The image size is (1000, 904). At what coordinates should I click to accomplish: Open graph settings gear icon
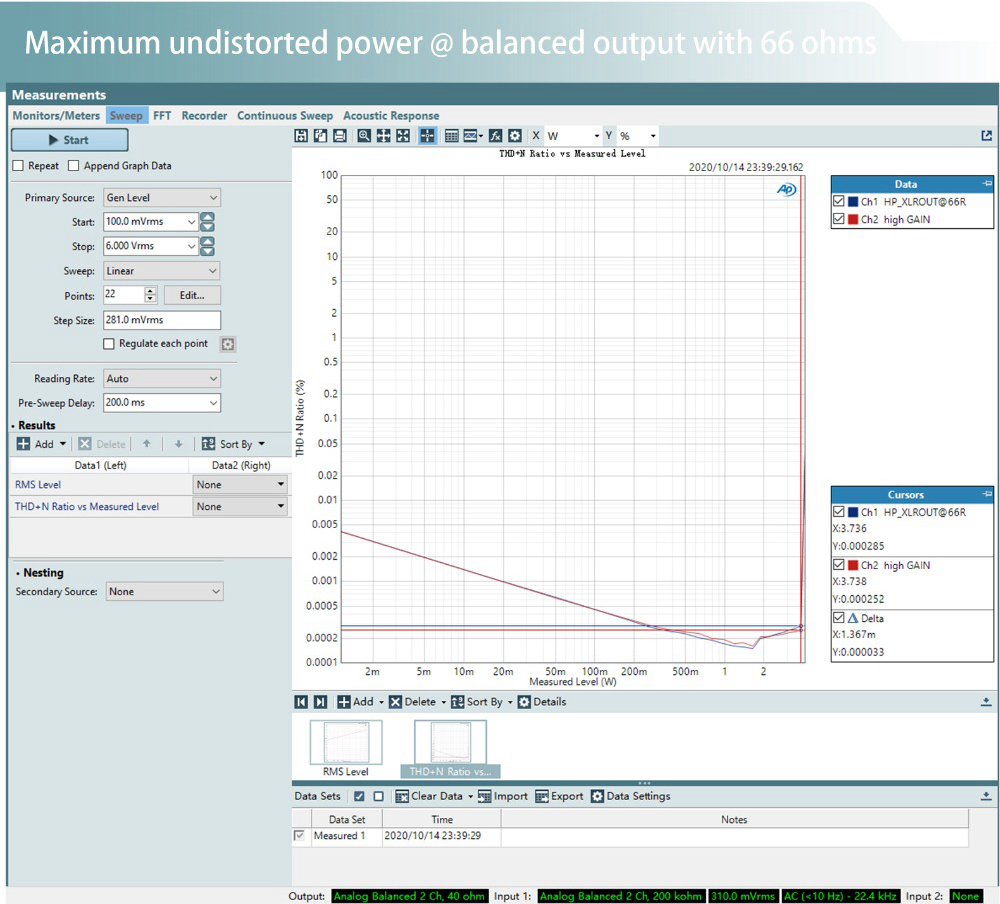[x=514, y=136]
